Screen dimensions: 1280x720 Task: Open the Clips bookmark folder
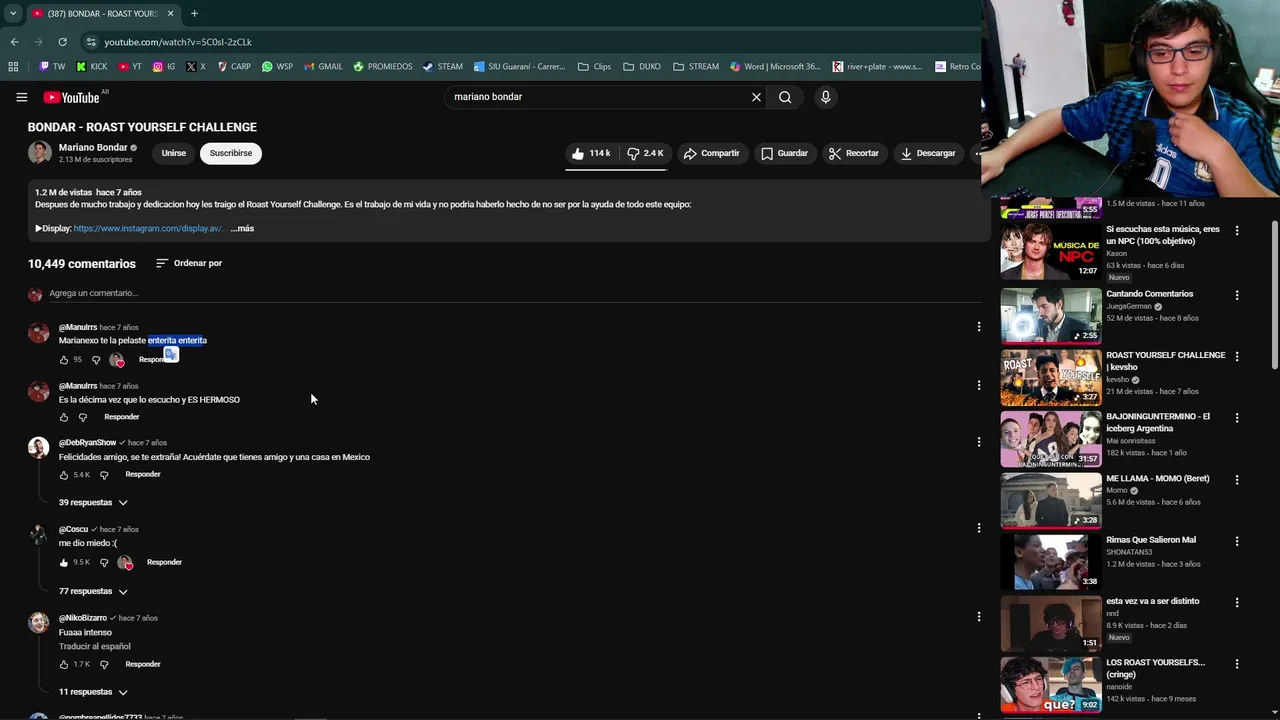click(x=595, y=67)
